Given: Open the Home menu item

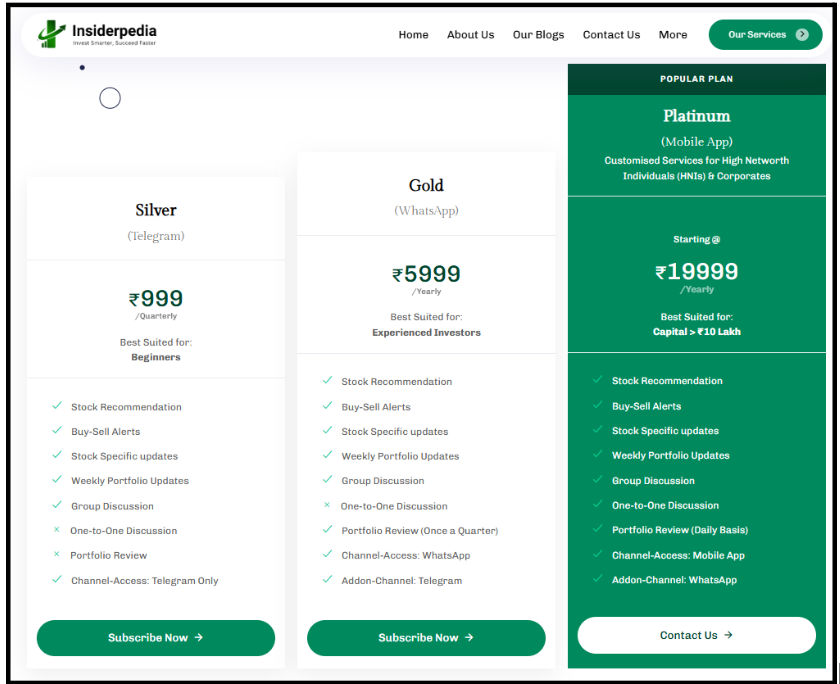Looking at the screenshot, I should [x=413, y=35].
